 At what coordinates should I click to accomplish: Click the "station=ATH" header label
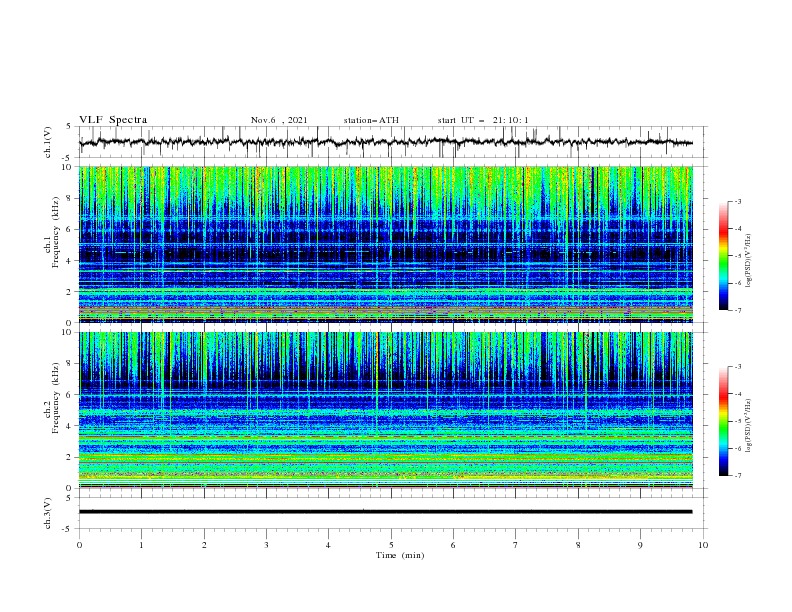pyautogui.click(x=371, y=120)
